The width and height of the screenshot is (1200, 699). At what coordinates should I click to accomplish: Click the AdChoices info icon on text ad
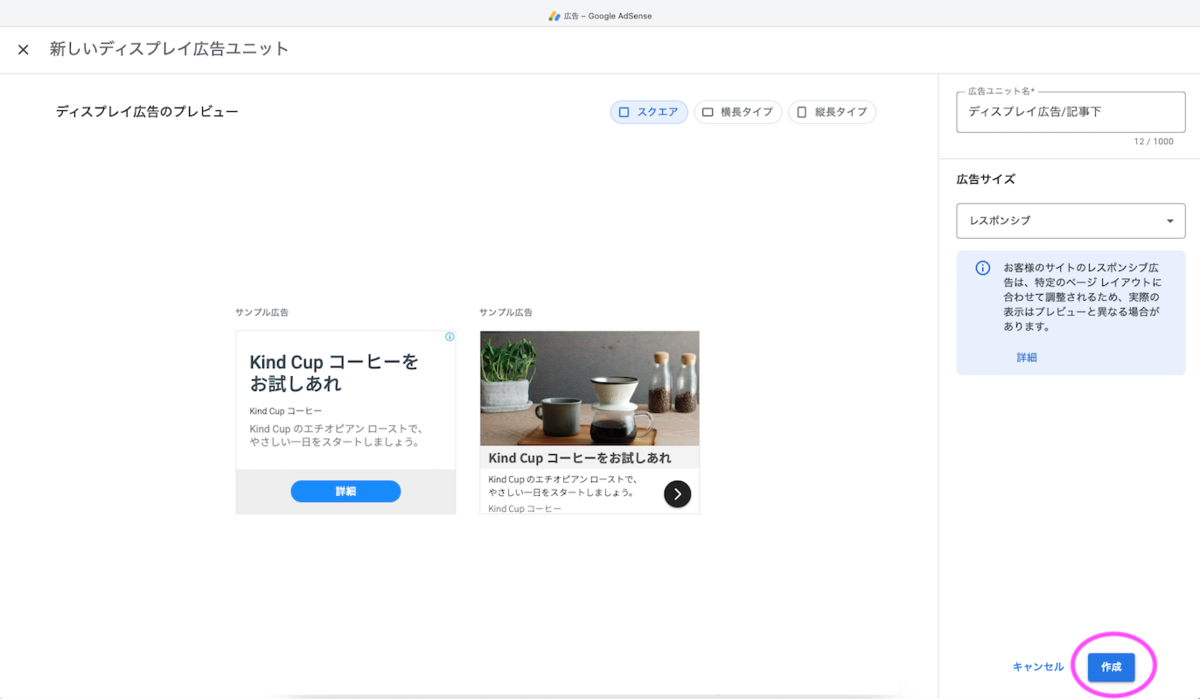[450, 337]
